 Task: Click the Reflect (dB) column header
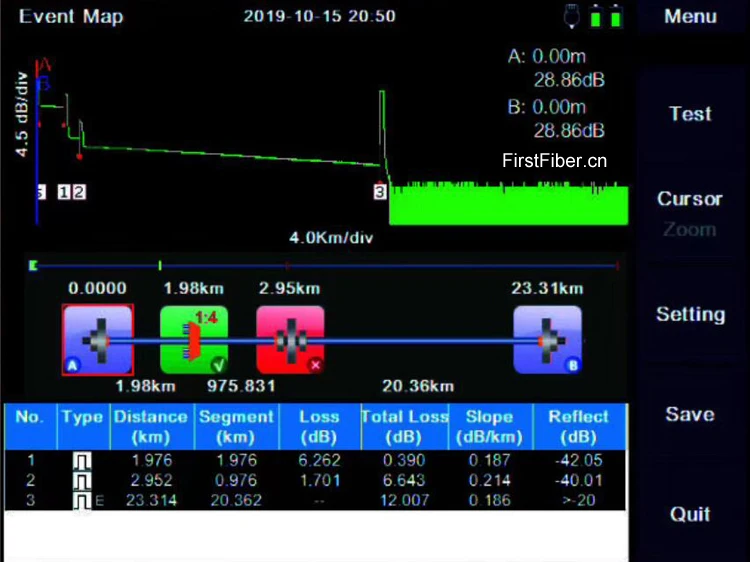577,427
